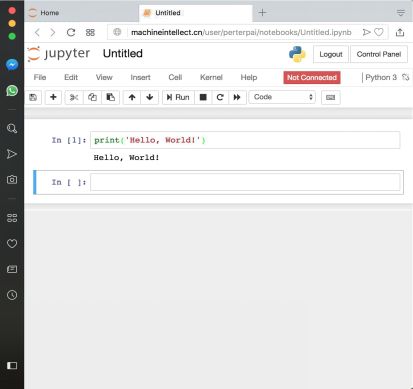The height and width of the screenshot is (389, 413).
Task: Click the address bar URL field
Action: [241, 32]
